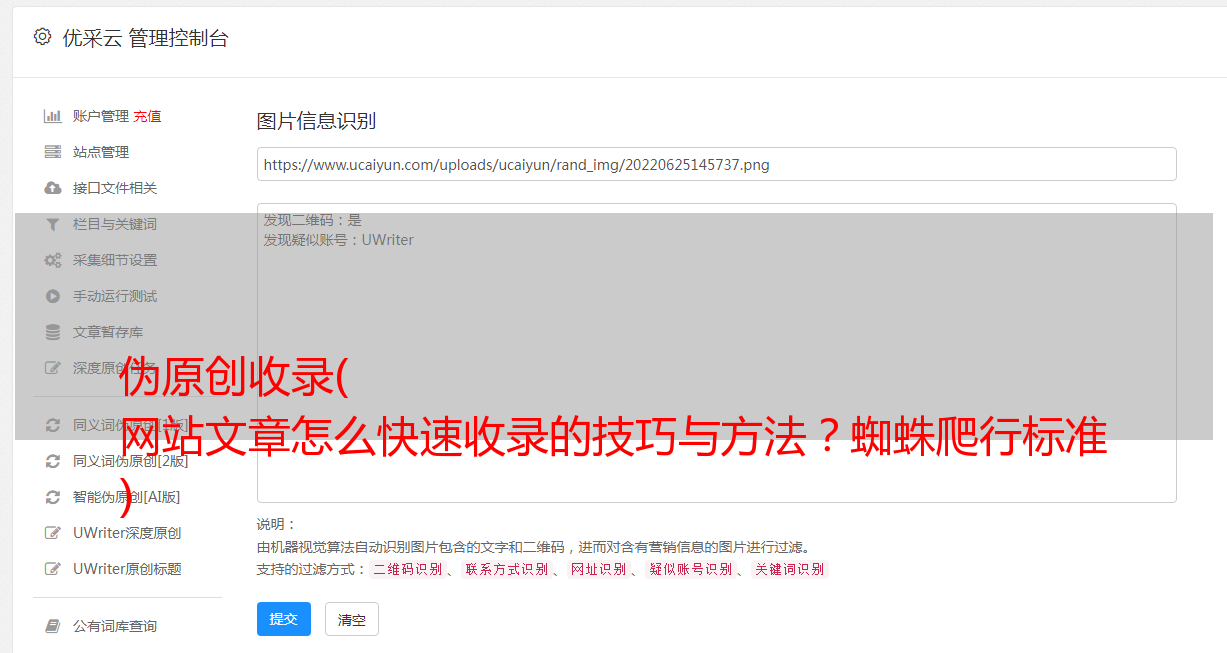1227x653 pixels.
Task: Click the refresh icon for 同义词伪原创[2版]
Action: (x=53, y=461)
